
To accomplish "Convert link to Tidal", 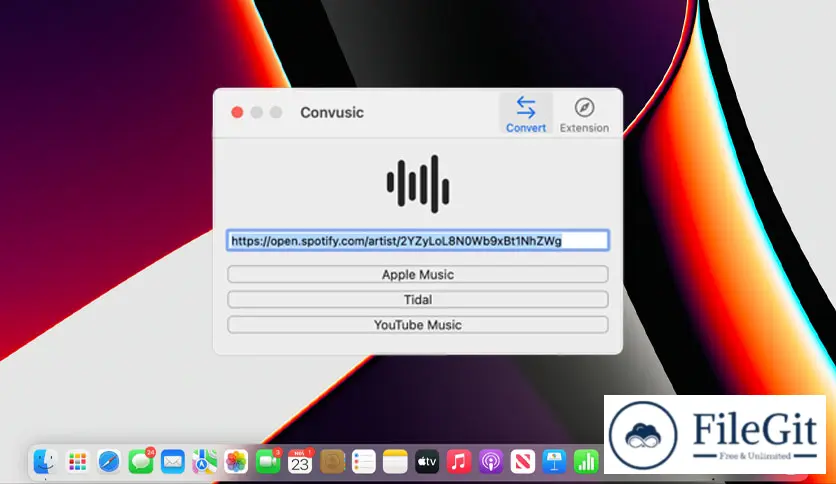I will click(417, 300).
